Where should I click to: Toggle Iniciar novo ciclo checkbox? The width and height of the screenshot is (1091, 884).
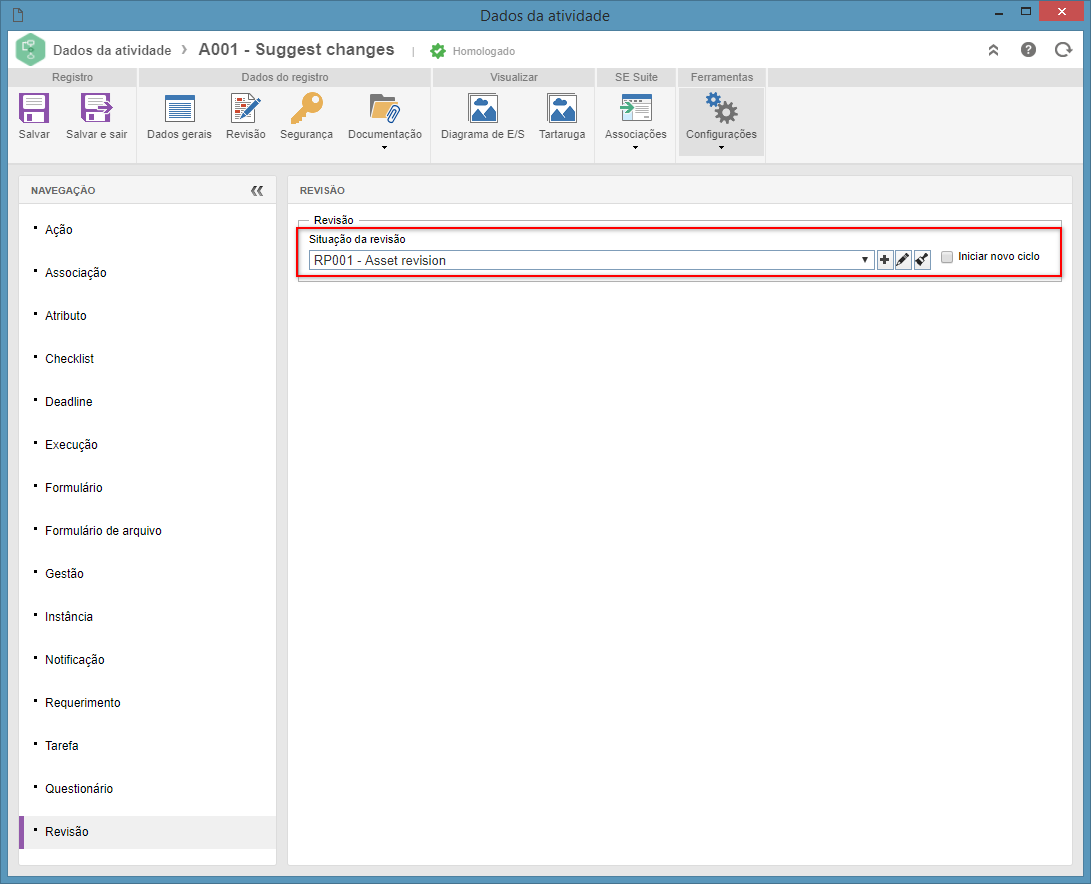947,257
